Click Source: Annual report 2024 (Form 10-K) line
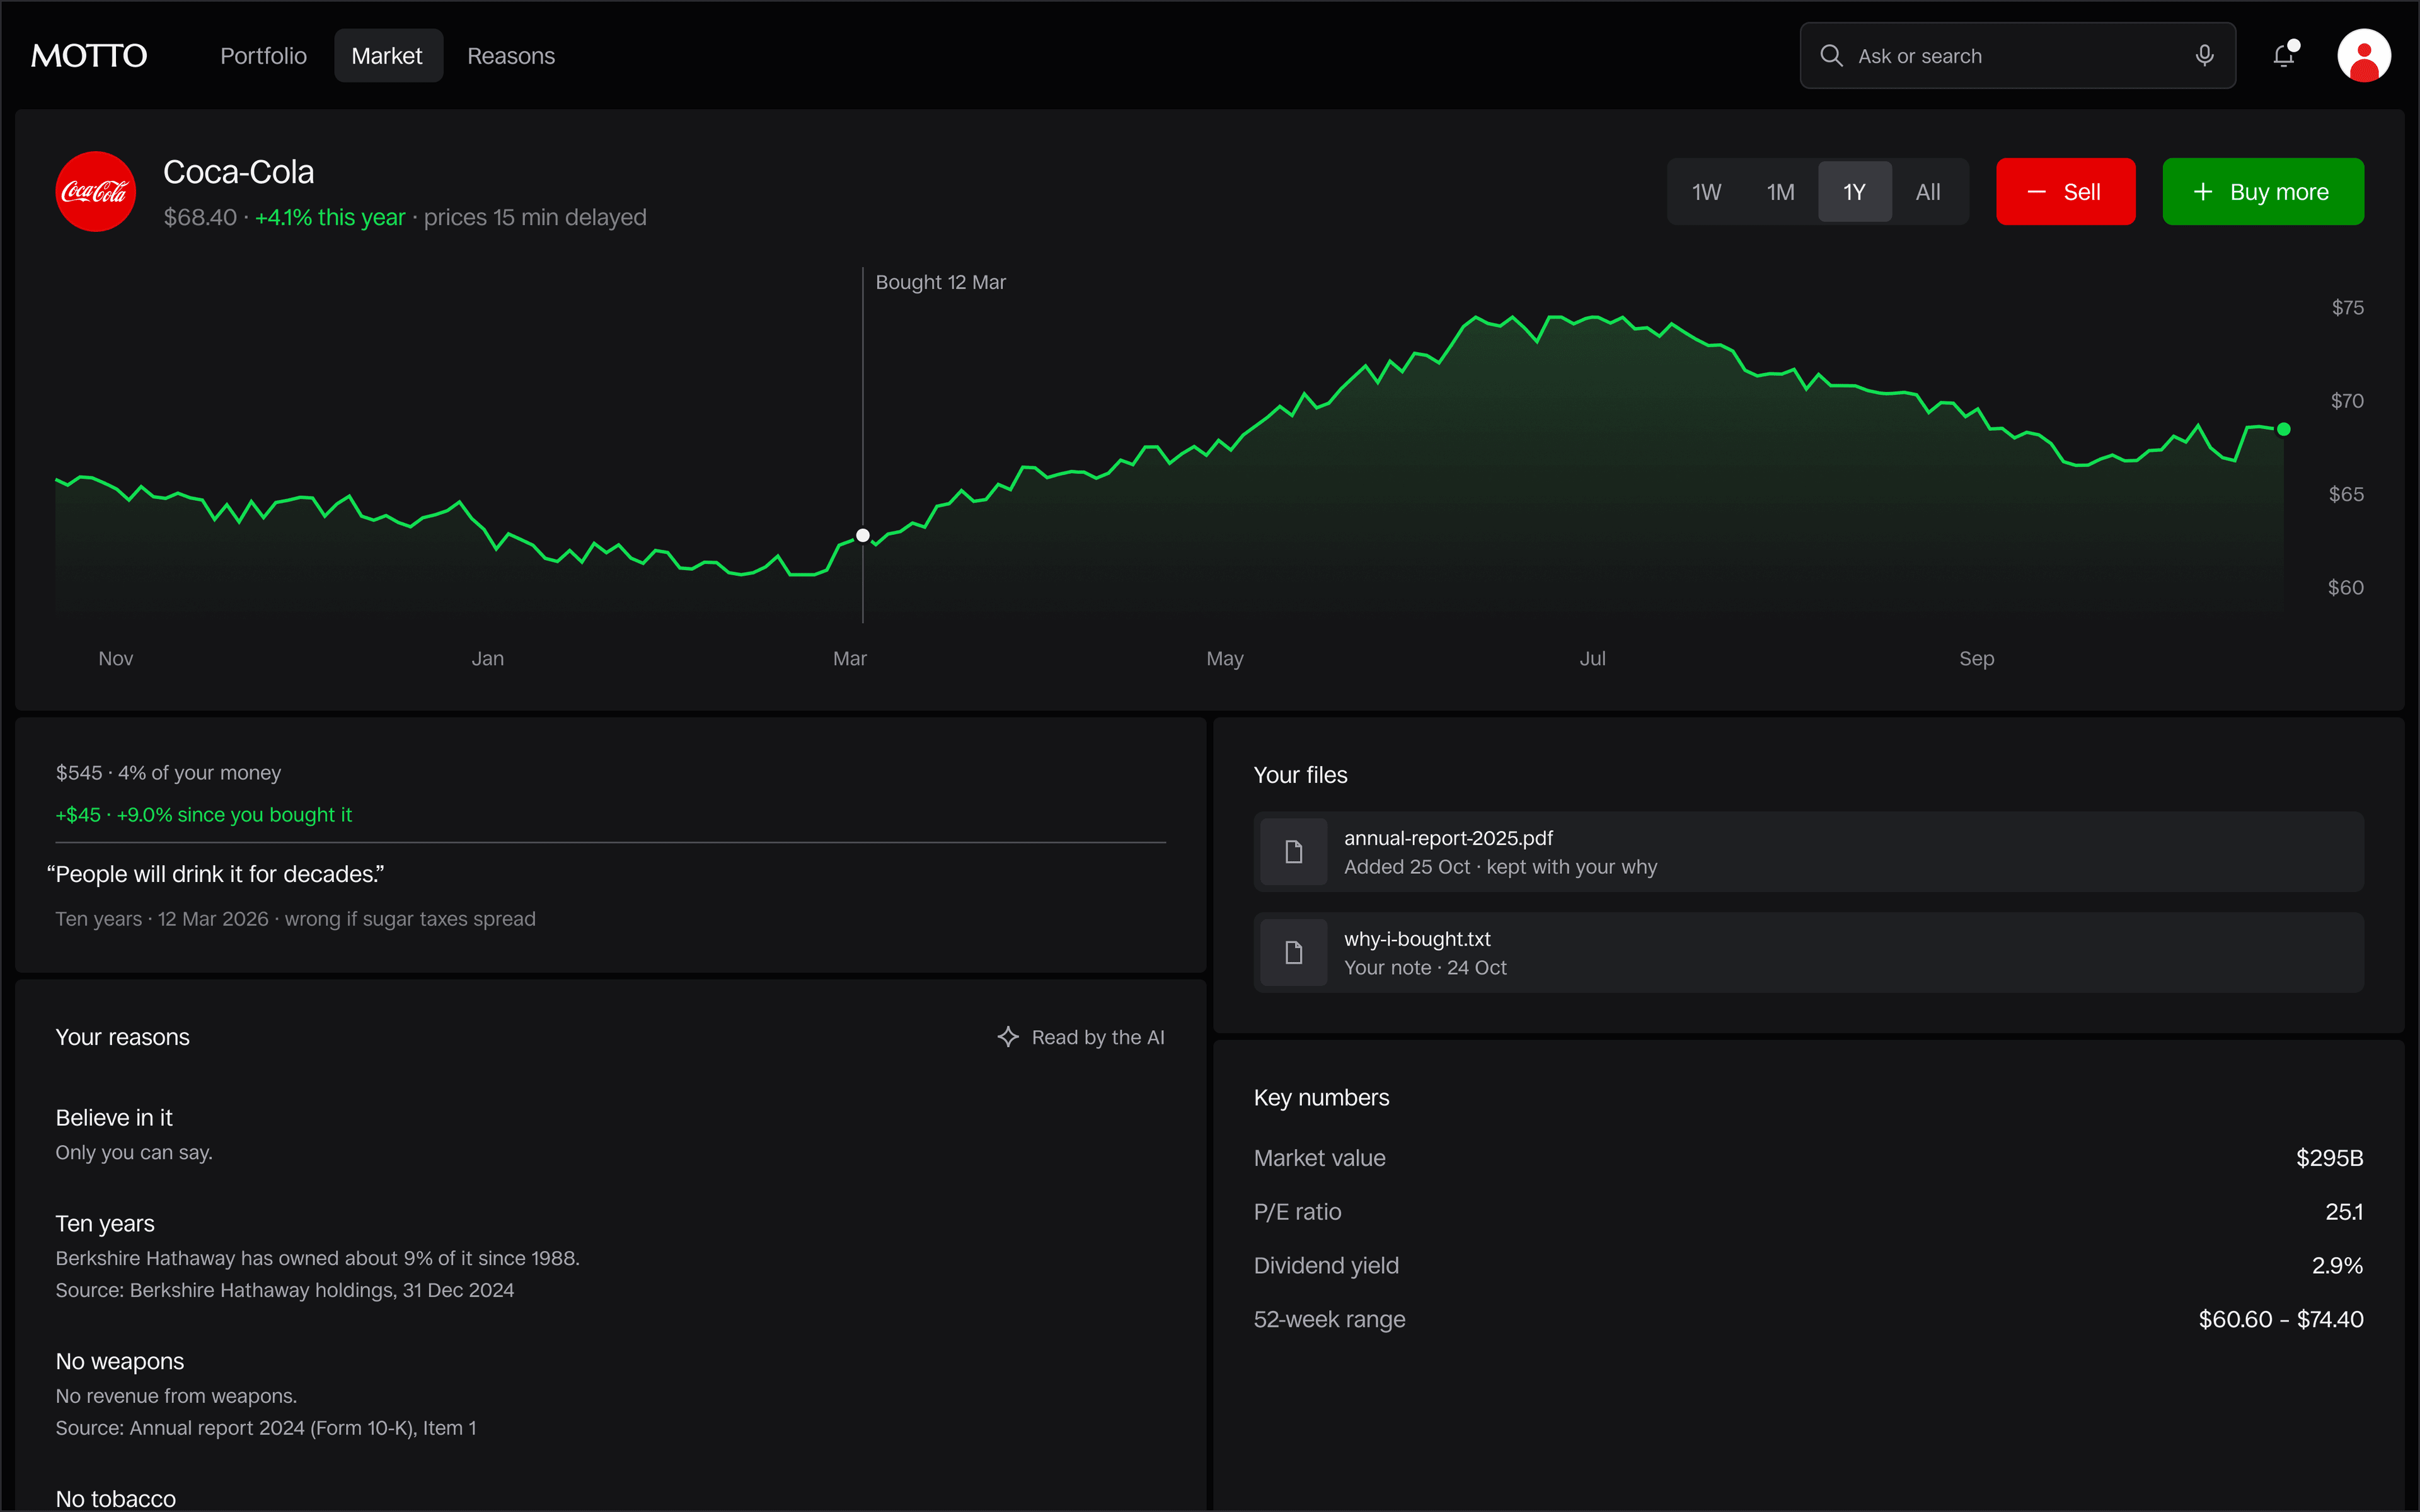2420x1512 pixels. pos(266,1428)
